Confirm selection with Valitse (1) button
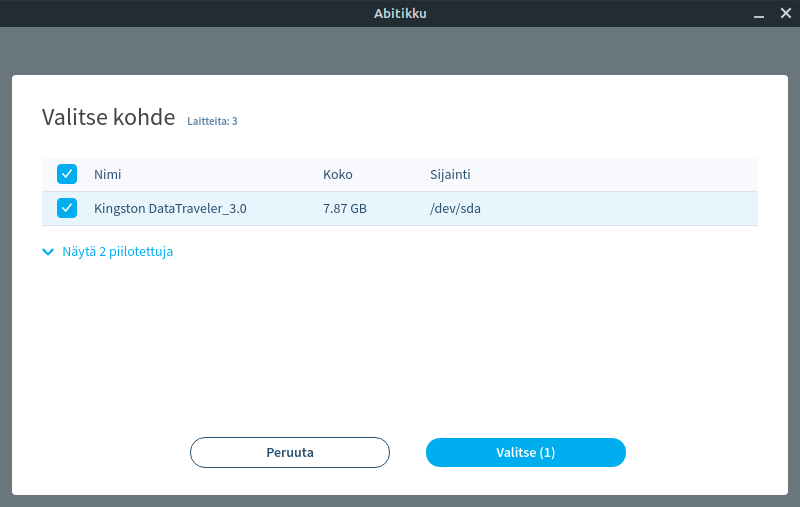The width and height of the screenshot is (800, 507). click(x=525, y=452)
